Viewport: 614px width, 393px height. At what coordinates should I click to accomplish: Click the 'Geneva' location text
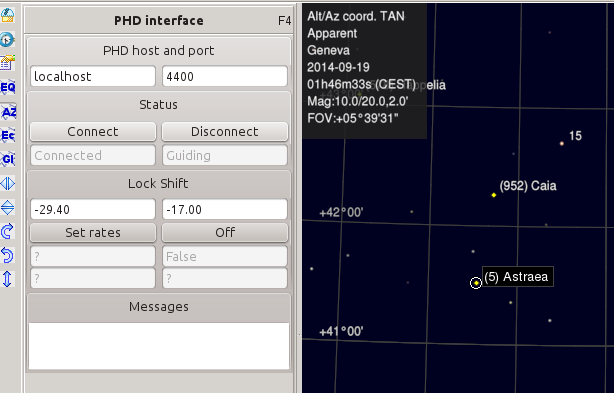[x=328, y=50]
